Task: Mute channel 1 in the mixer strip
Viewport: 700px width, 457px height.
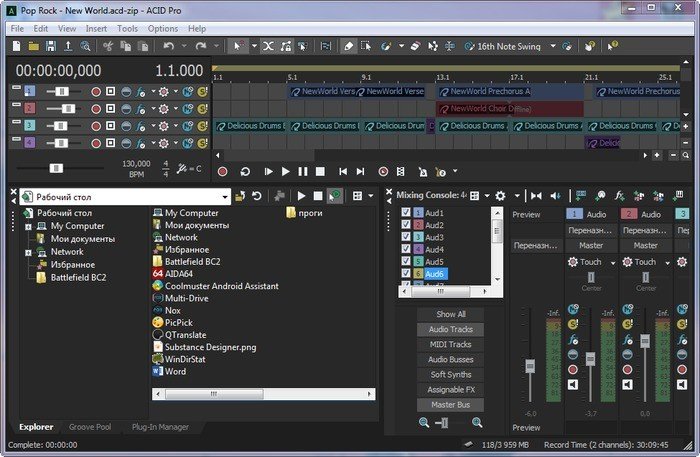Action: [573, 384]
